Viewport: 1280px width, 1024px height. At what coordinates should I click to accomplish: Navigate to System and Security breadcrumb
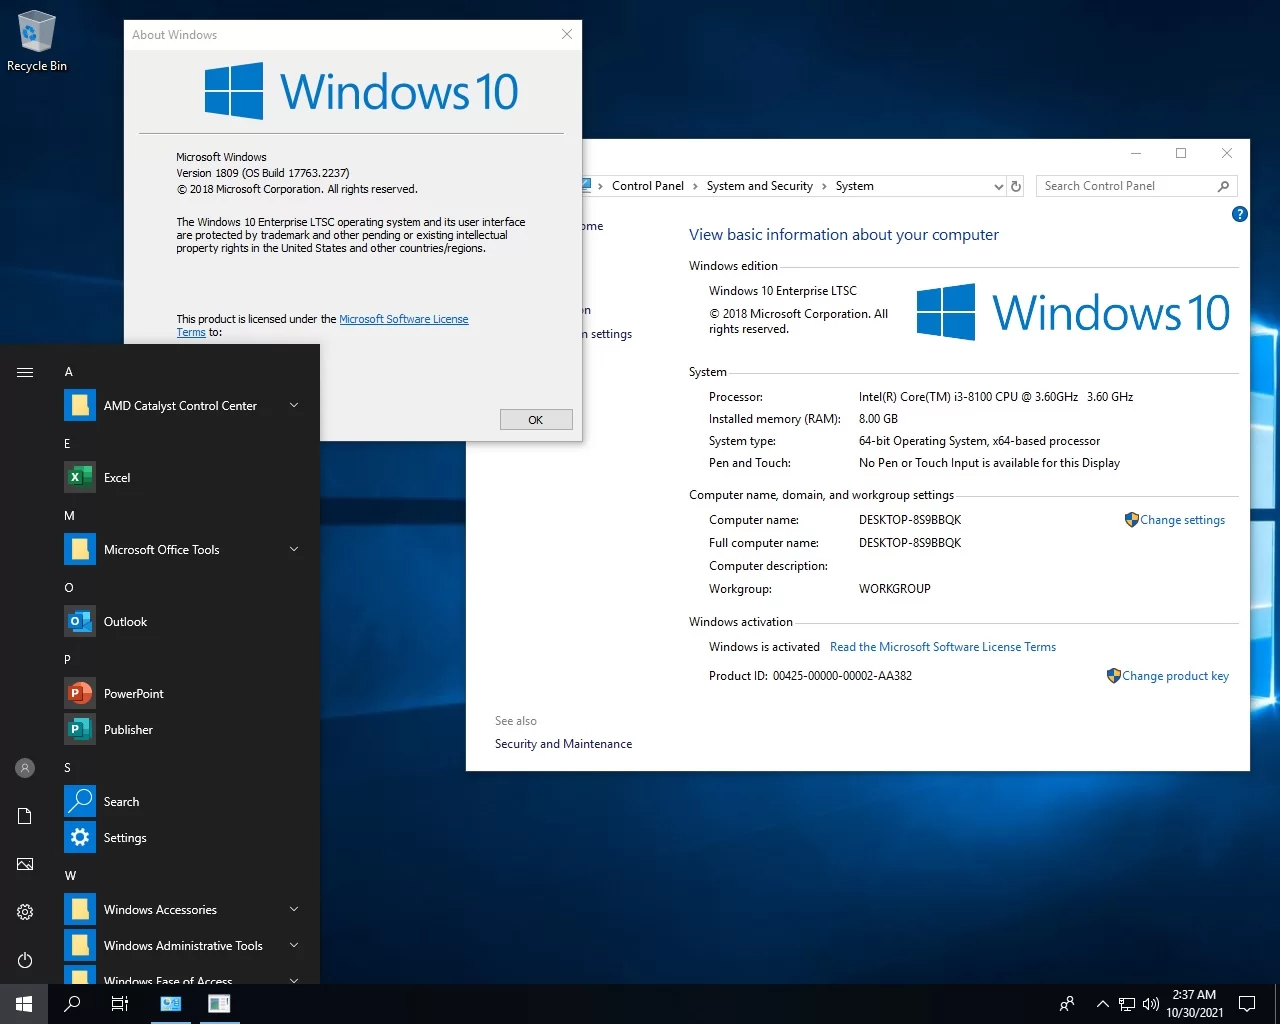coord(759,186)
